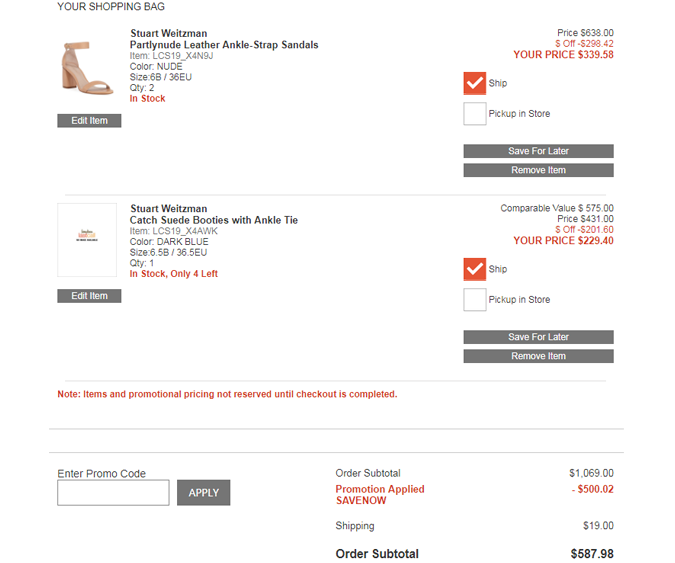The image size is (675, 563).
Task: Save the leather sandals for later
Action: (538, 151)
